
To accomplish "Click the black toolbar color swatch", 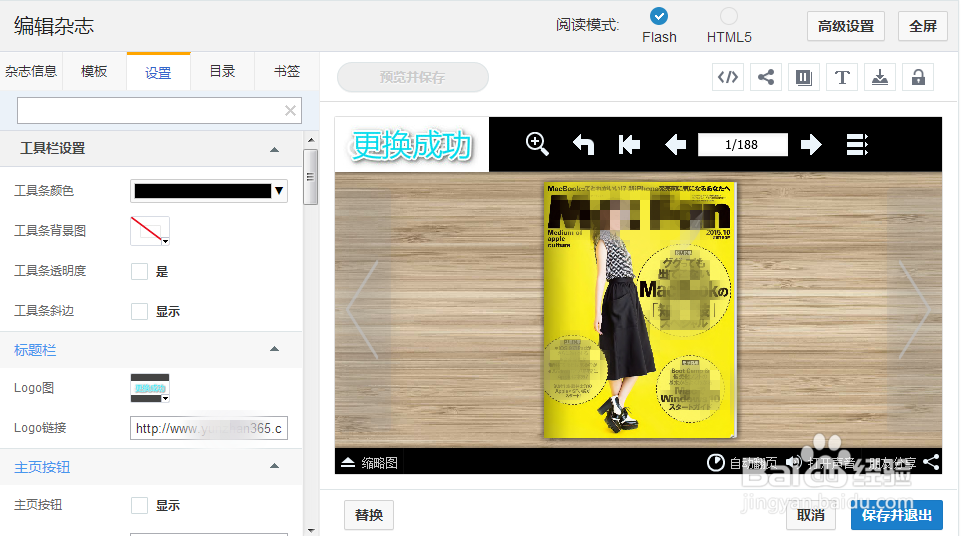I will click(202, 191).
